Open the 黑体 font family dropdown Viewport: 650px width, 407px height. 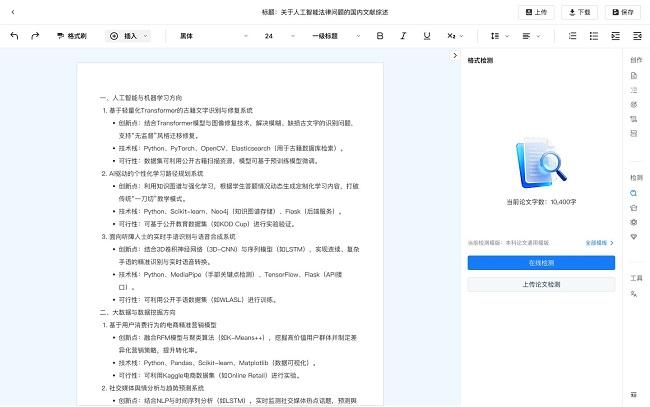coord(205,35)
